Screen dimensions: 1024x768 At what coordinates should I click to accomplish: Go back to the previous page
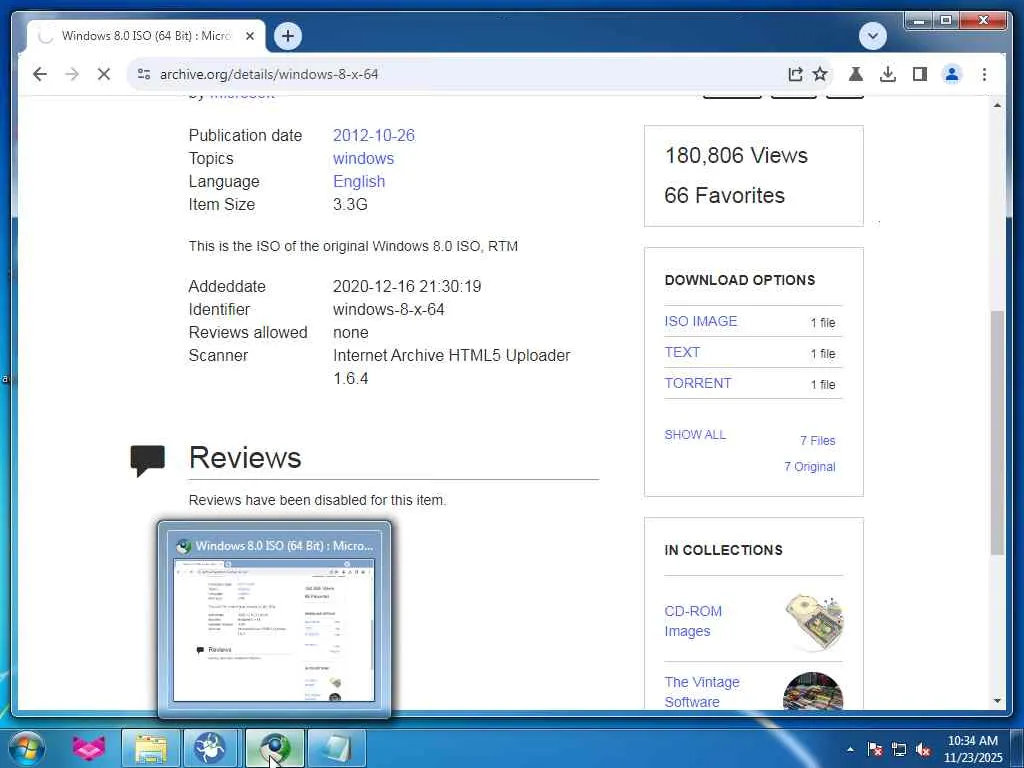40,74
